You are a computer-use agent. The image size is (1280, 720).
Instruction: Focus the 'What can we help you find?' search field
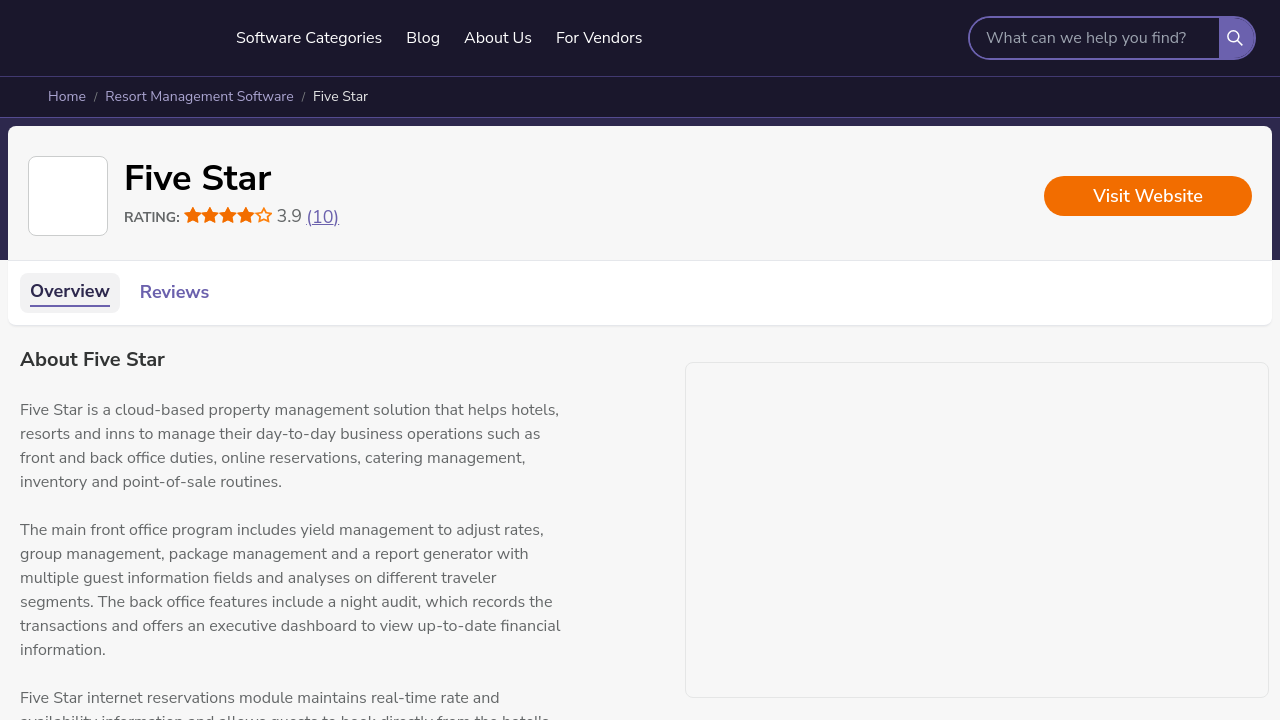tap(1094, 38)
